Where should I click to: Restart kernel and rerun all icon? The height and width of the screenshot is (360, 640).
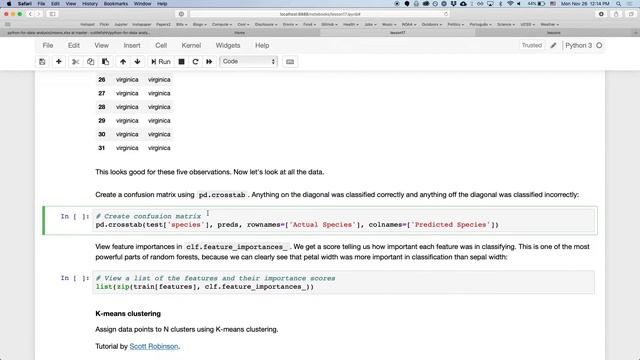pos(209,62)
